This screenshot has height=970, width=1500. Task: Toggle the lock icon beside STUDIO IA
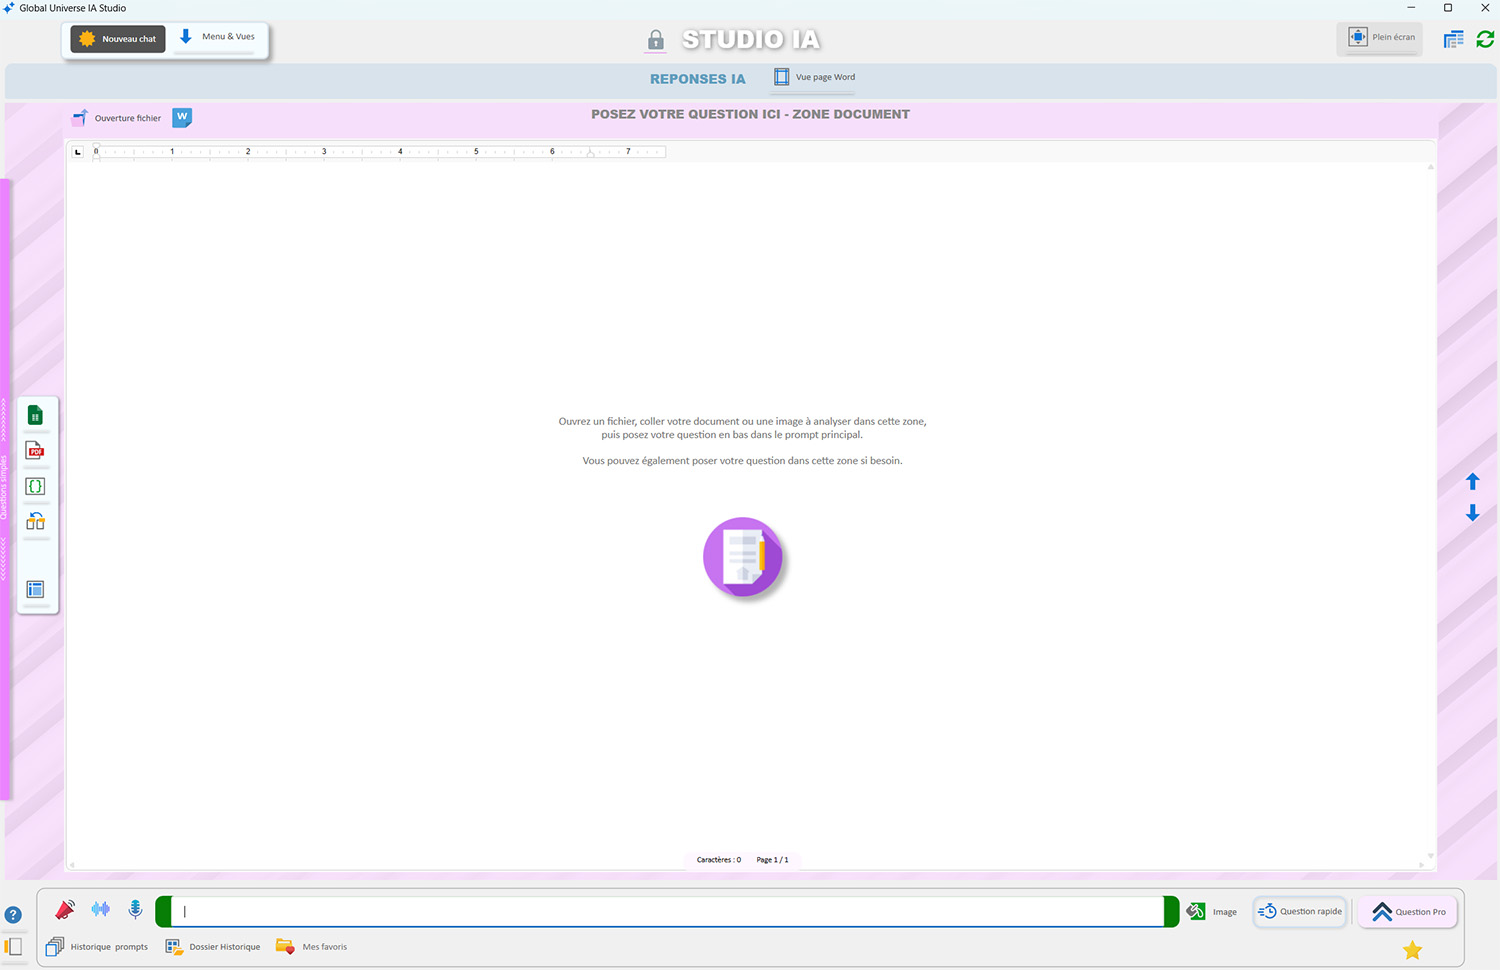tap(655, 40)
